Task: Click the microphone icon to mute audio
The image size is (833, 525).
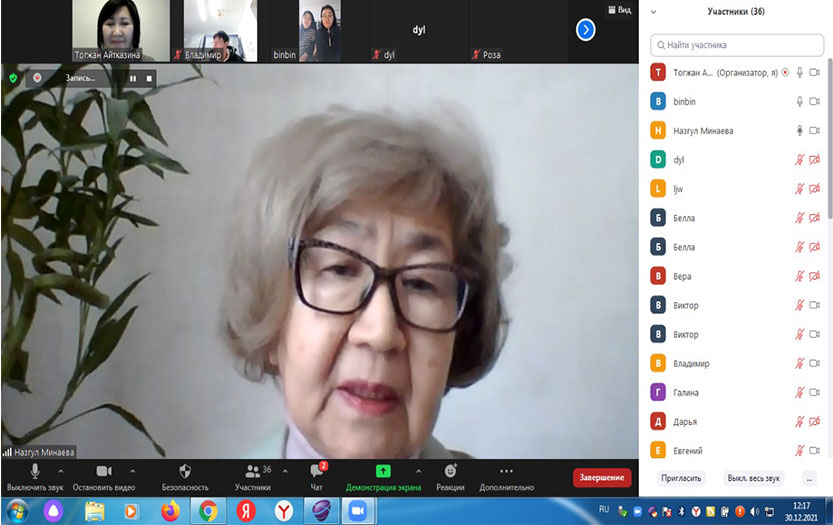Action: [35, 471]
